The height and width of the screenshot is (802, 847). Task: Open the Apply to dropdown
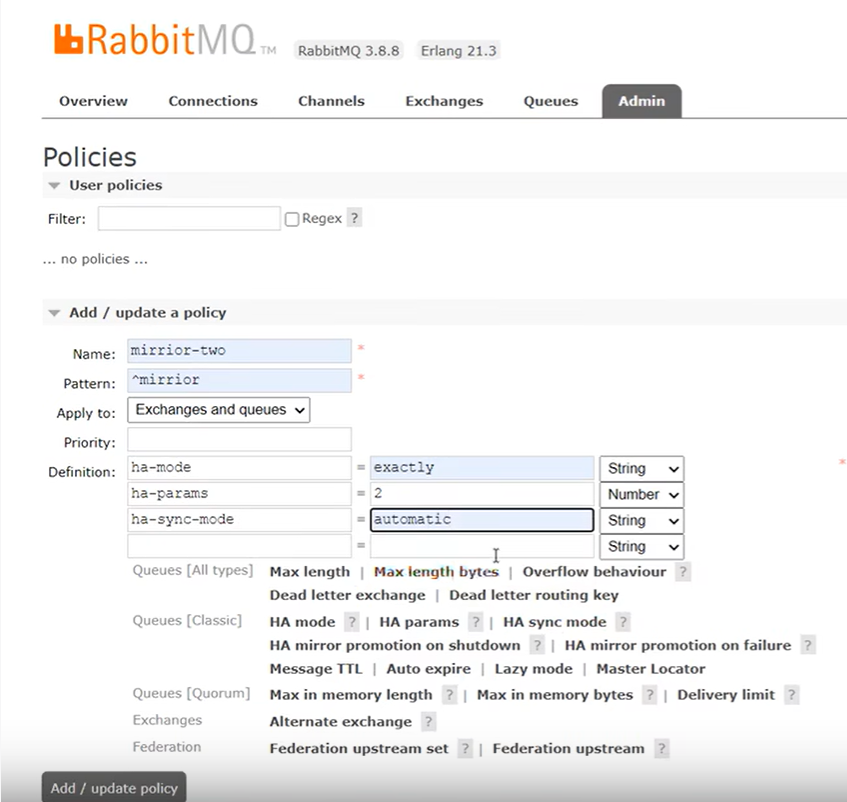pos(219,410)
